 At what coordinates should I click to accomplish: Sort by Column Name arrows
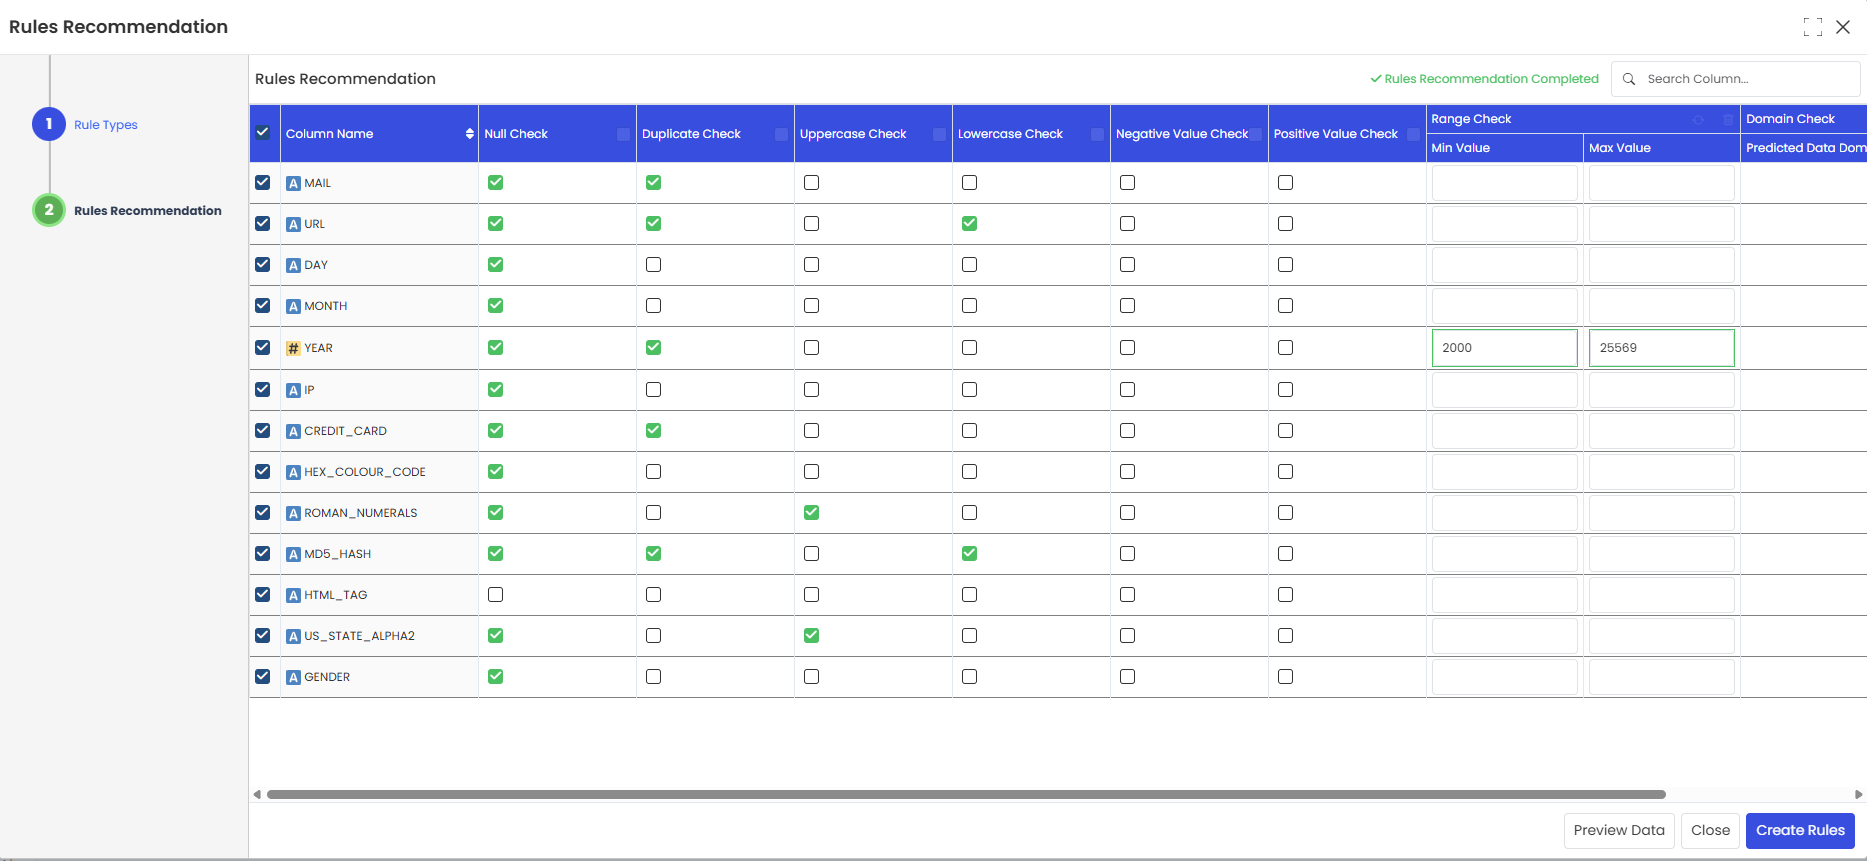pyautogui.click(x=470, y=134)
